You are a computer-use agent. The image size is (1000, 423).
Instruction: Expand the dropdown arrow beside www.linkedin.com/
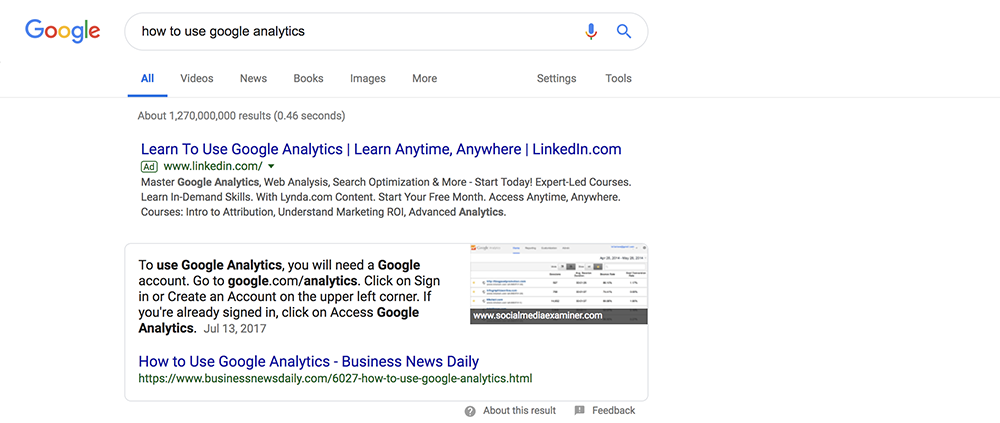pos(272,167)
